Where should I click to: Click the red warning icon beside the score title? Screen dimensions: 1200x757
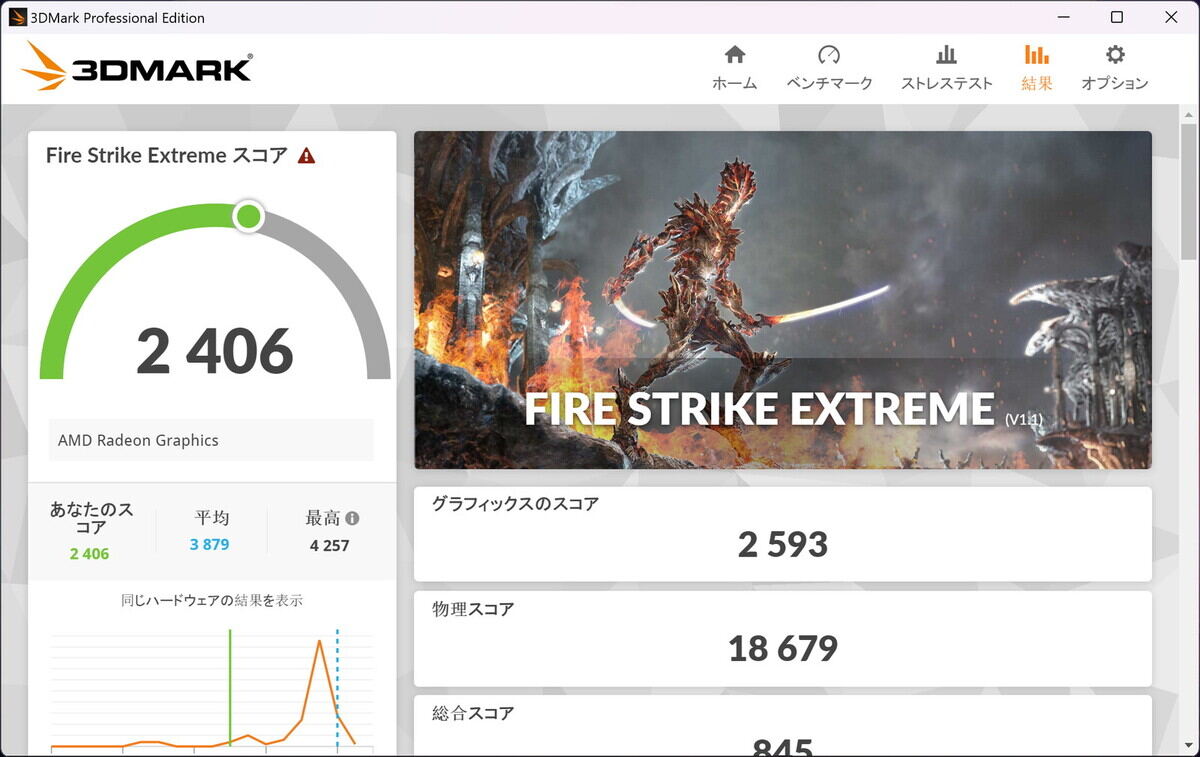306,156
